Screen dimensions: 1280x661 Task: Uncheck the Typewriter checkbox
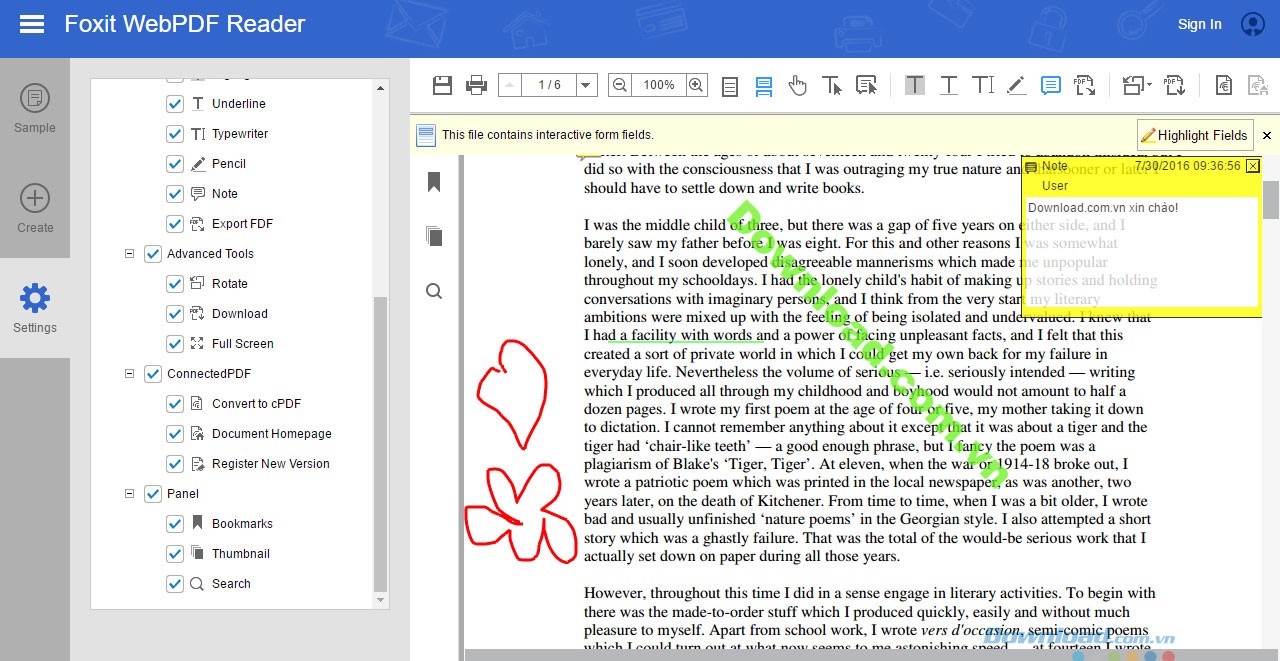pyautogui.click(x=175, y=134)
